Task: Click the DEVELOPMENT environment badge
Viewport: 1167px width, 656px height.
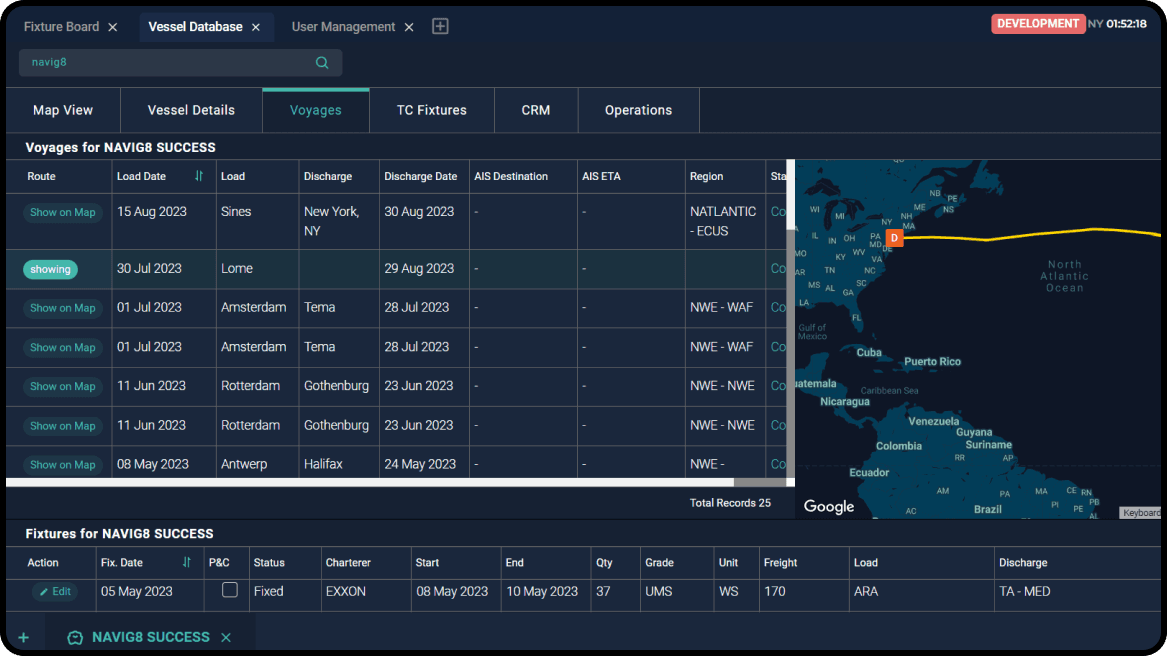Action: (x=1037, y=24)
